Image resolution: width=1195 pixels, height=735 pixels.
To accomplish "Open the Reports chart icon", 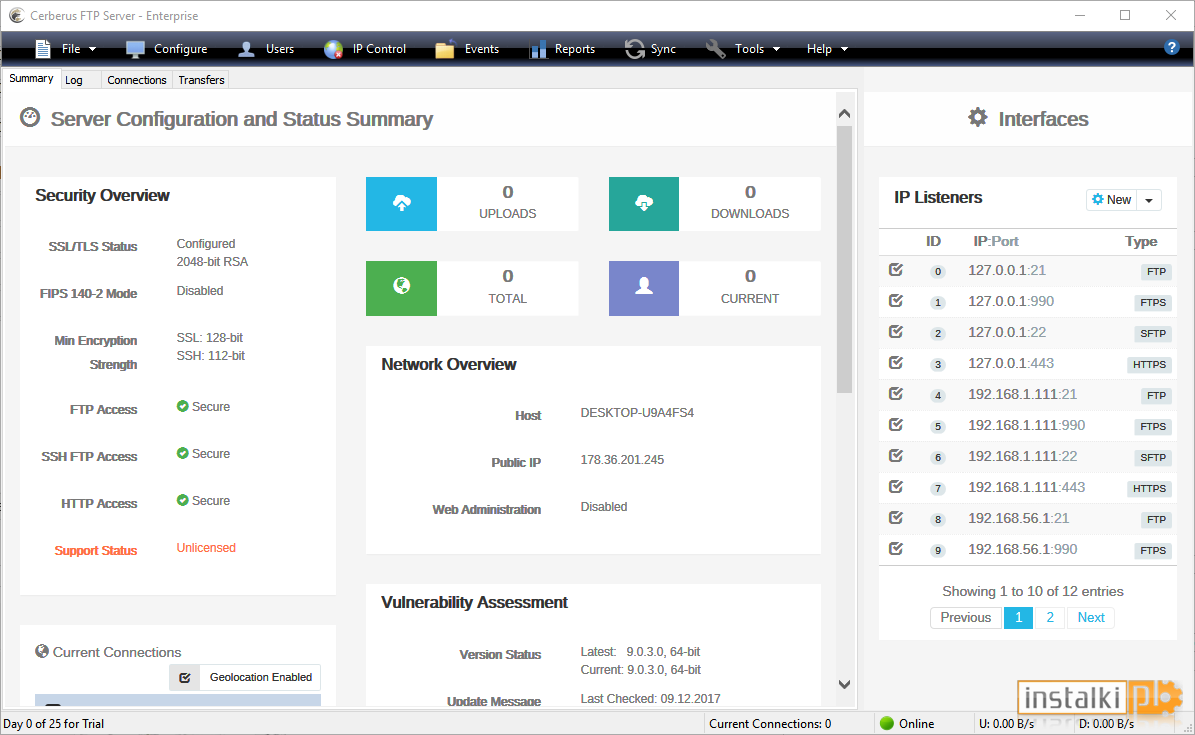I will pos(538,49).
